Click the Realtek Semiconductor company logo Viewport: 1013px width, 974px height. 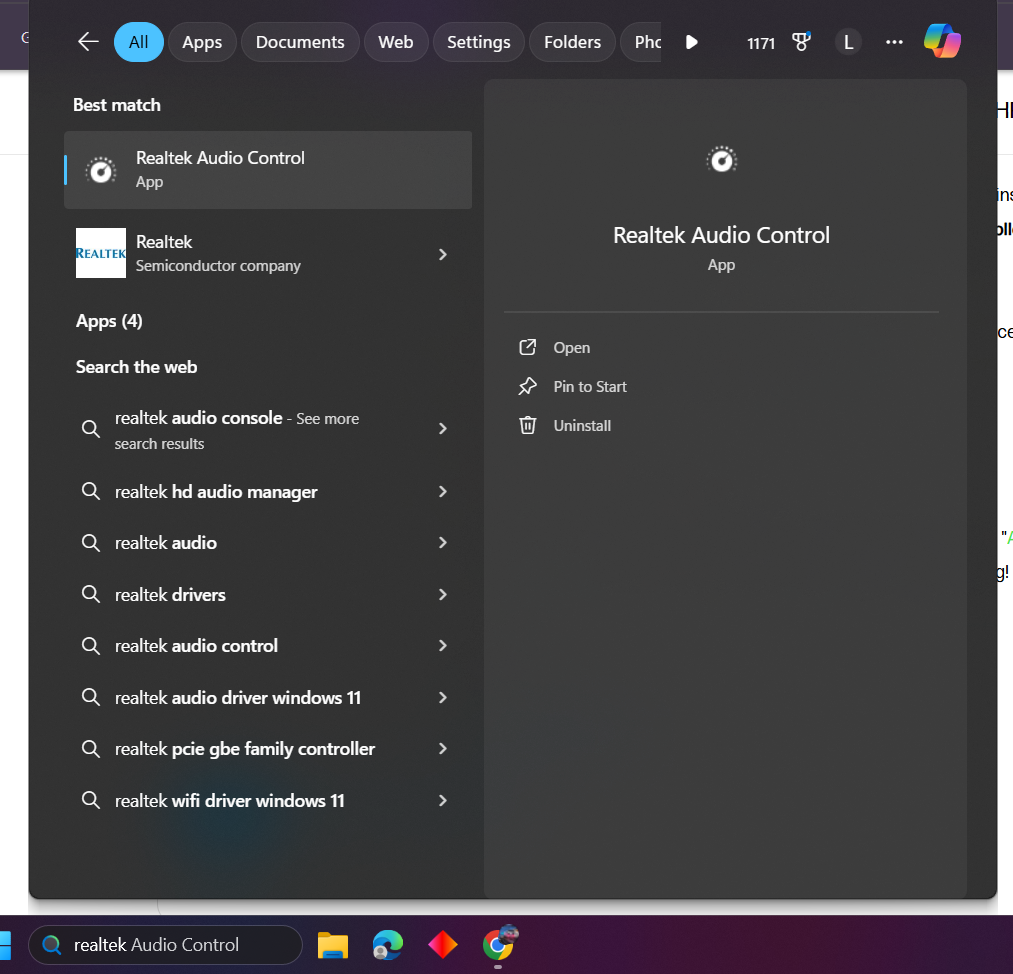[100, 253]
